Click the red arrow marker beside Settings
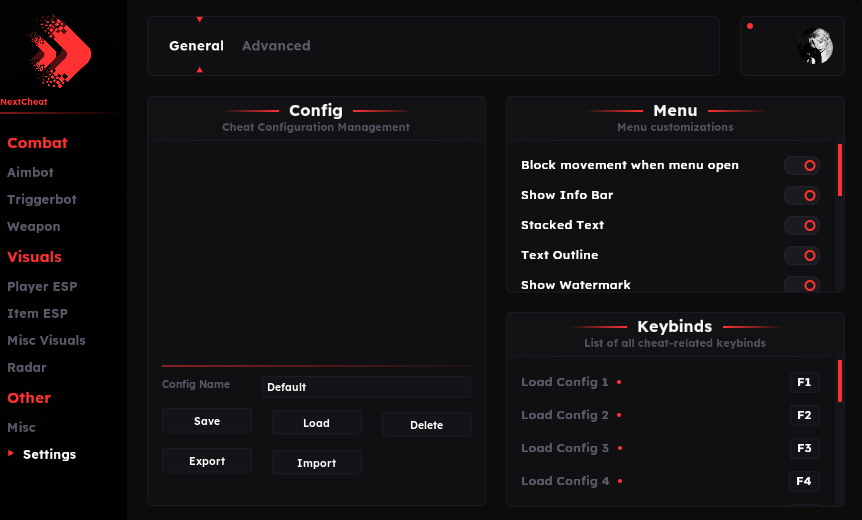Screen dimensions: 862x520 point(10,453)
